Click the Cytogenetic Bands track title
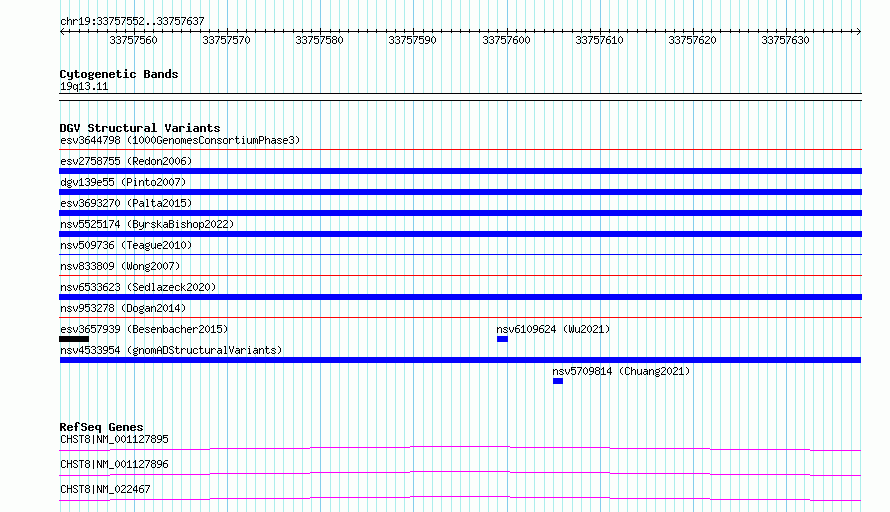 click(x=119, y=74)
